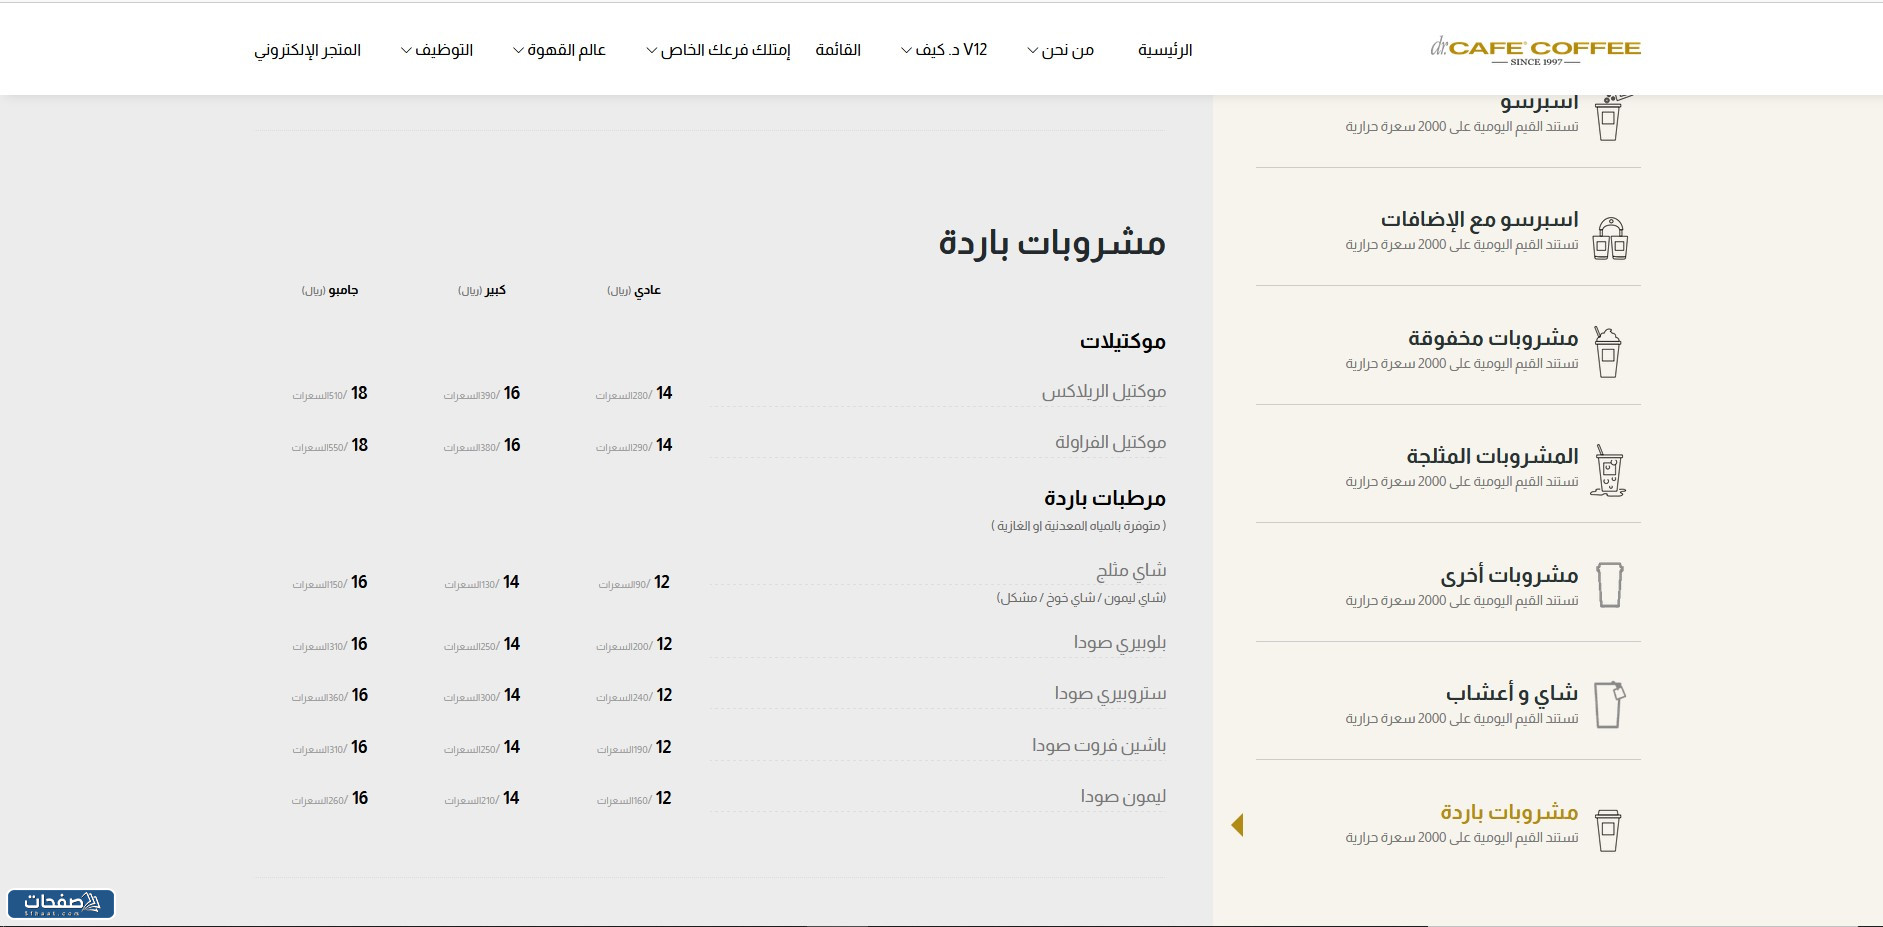Select الرئيسية from the navigation bar

click(1165, 50)
